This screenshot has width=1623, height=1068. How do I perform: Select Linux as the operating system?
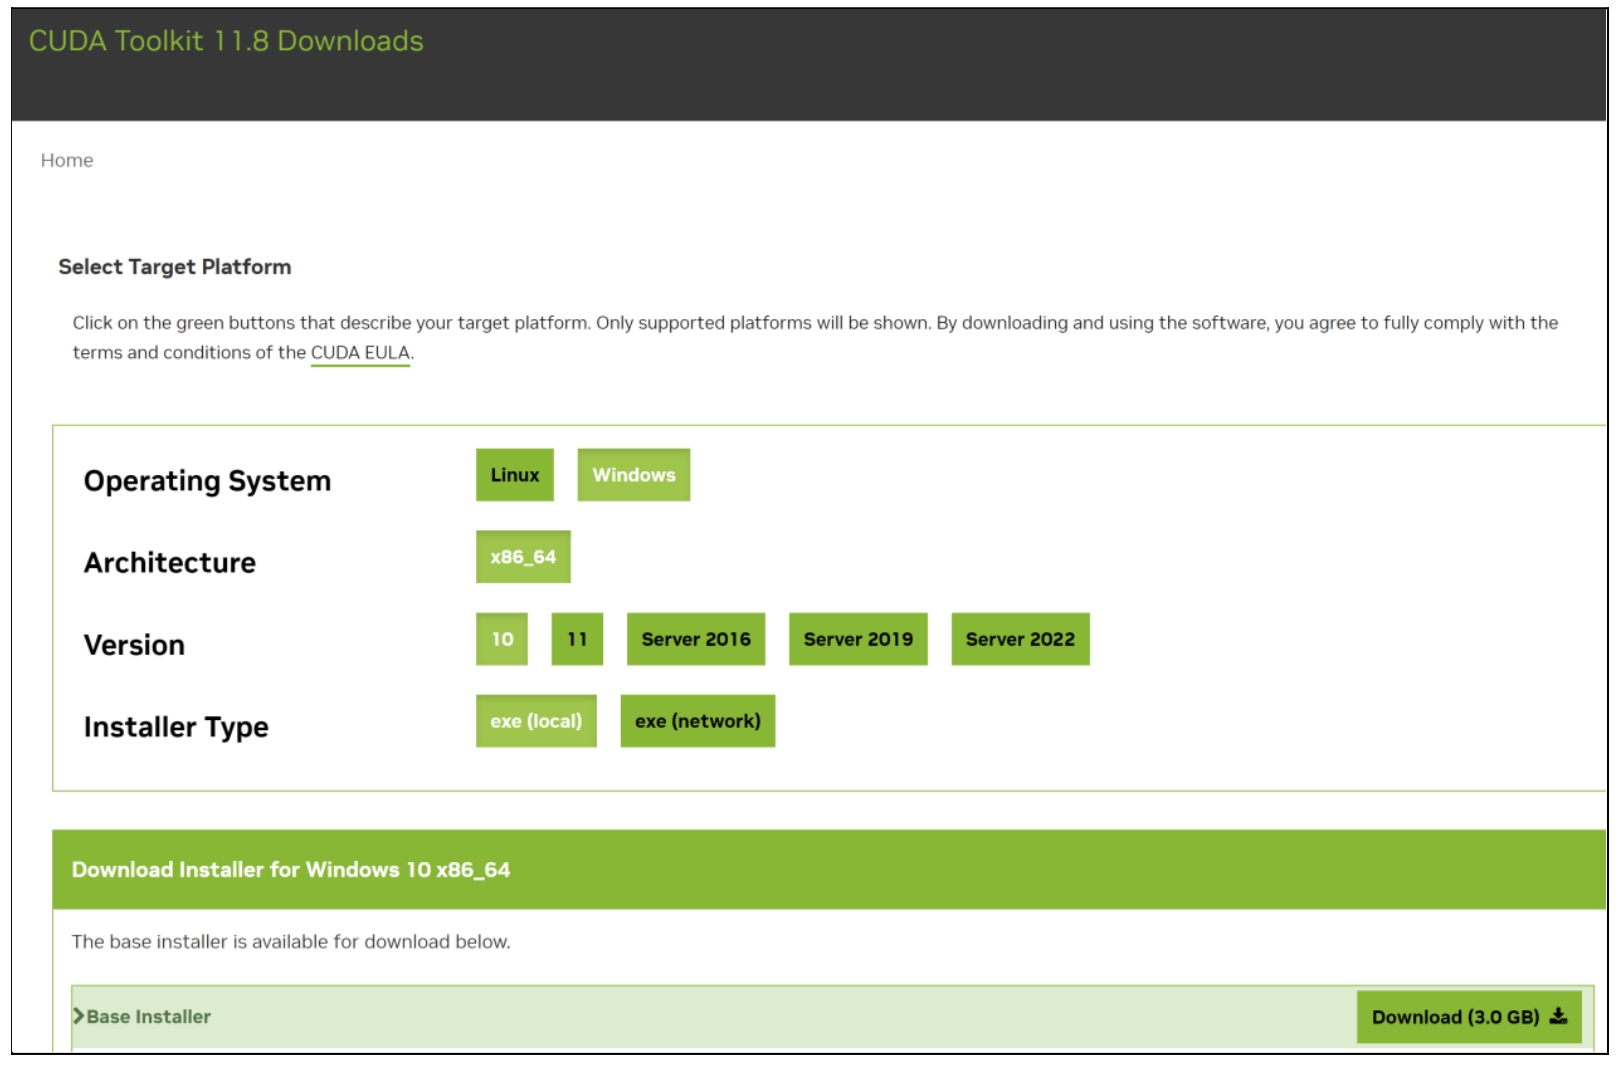coord(514,475)
